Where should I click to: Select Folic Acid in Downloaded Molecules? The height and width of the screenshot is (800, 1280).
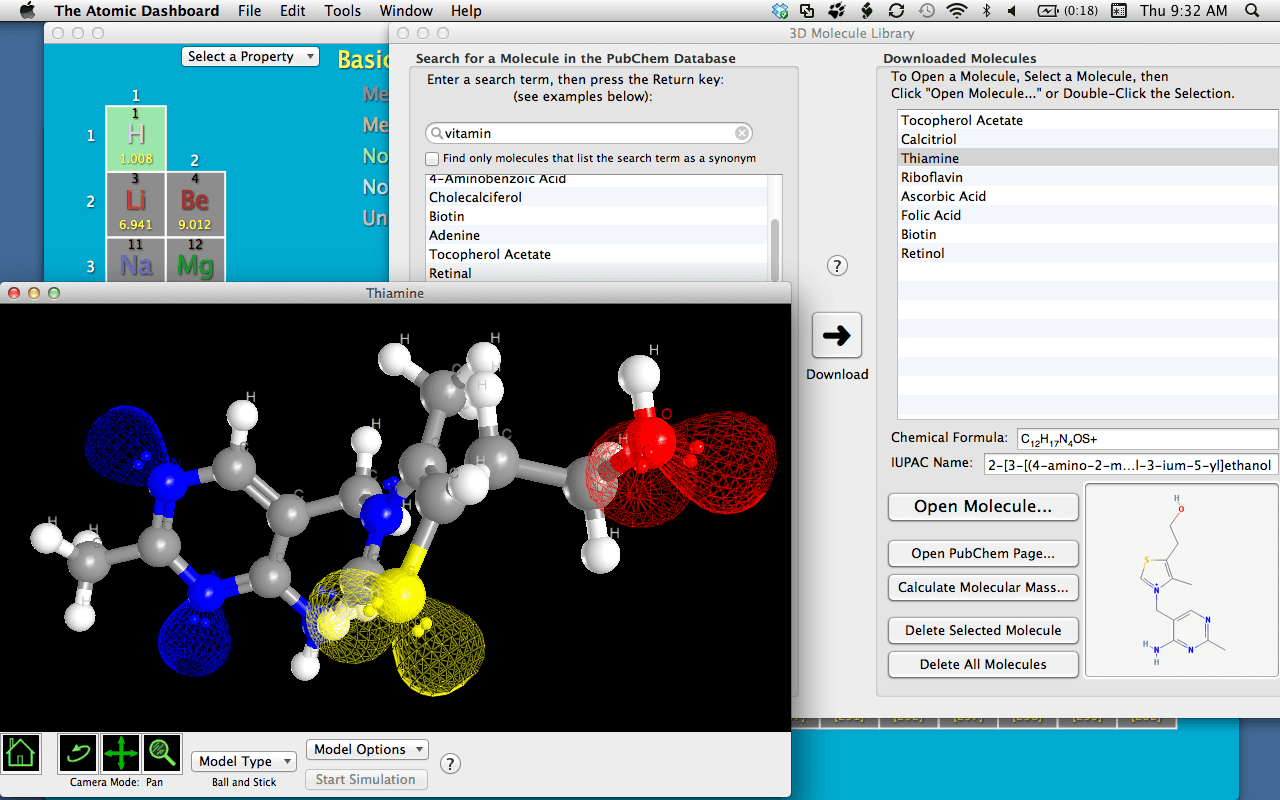click(1088, 215)
